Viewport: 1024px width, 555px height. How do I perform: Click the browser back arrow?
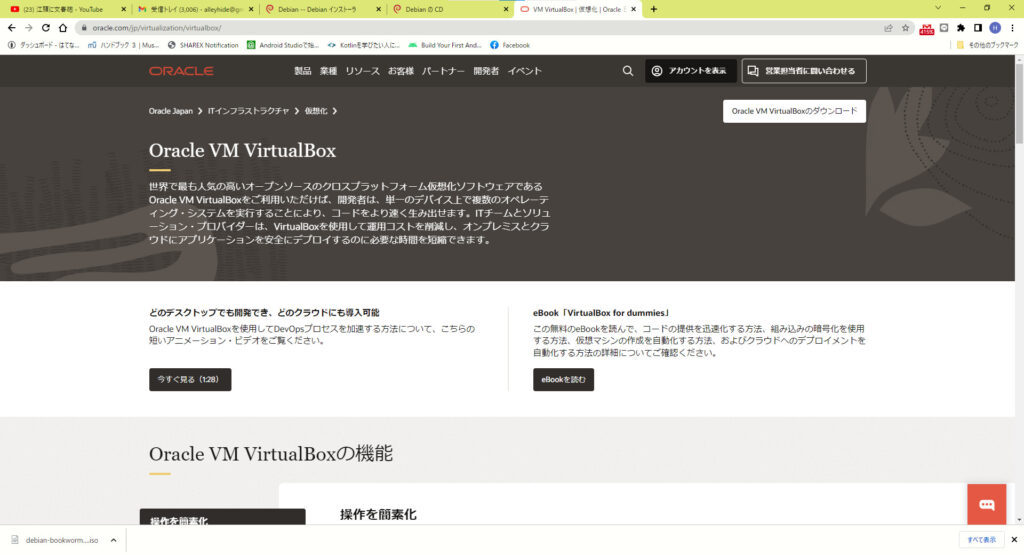(12, 27)
